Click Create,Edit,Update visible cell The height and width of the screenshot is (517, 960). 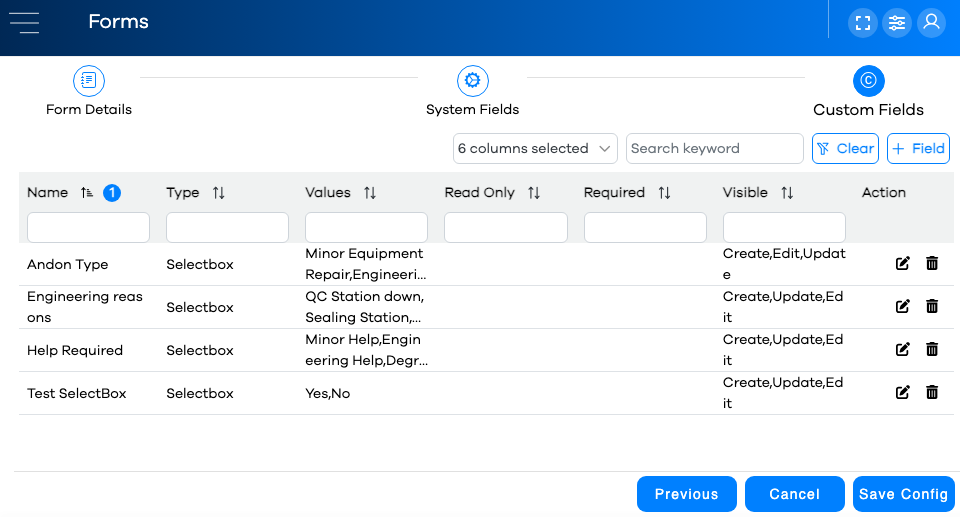click(x=784, y=264)
